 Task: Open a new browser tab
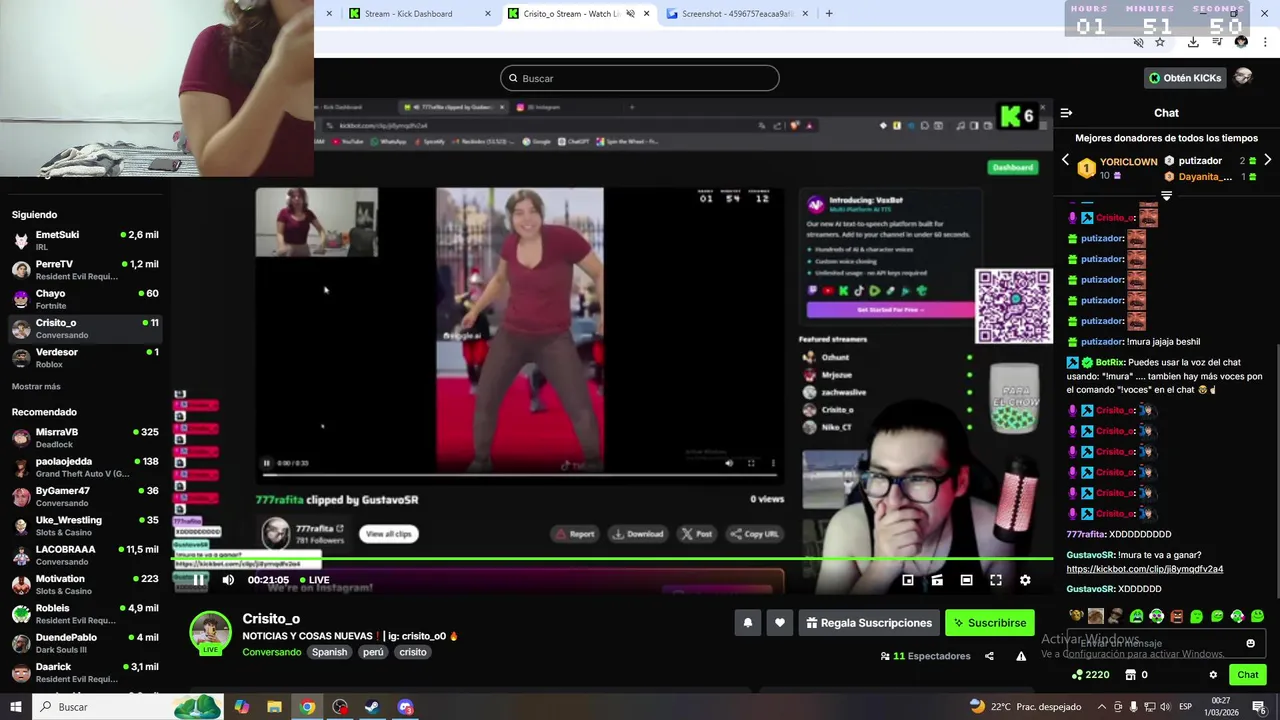829,14
